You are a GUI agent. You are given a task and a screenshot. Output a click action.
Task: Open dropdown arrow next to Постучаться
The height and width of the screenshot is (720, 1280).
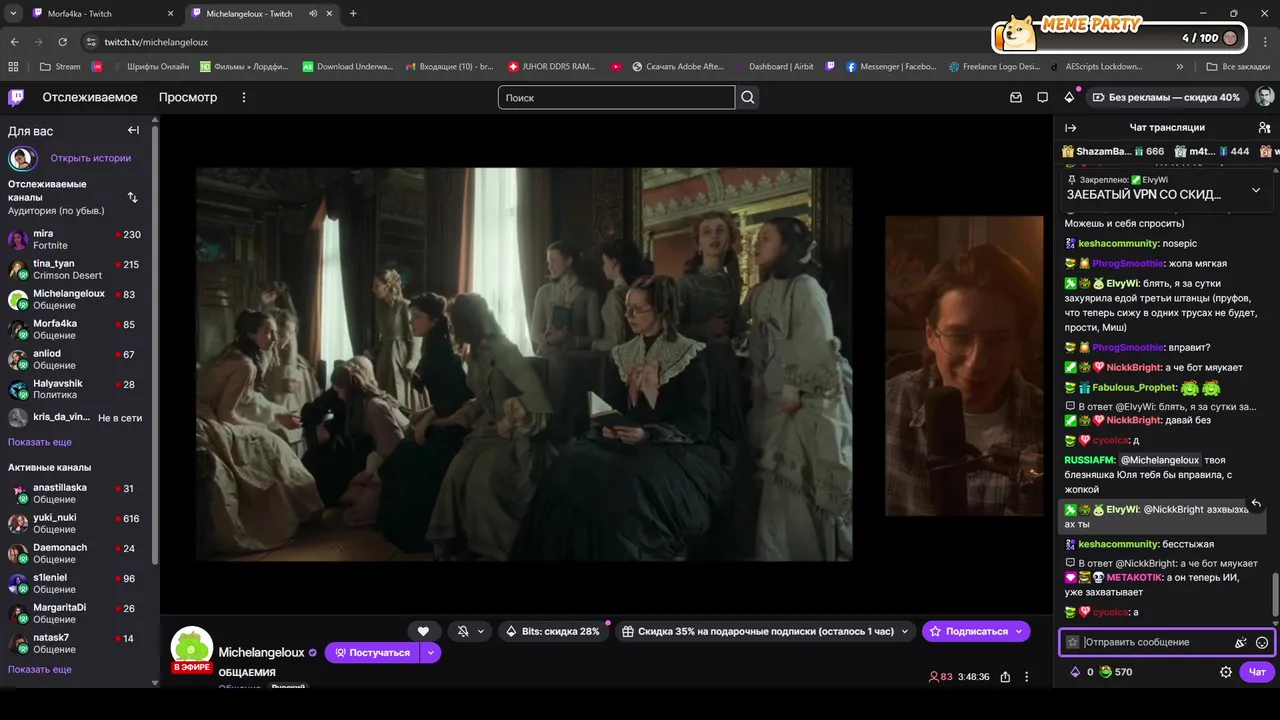click(431, 652)
